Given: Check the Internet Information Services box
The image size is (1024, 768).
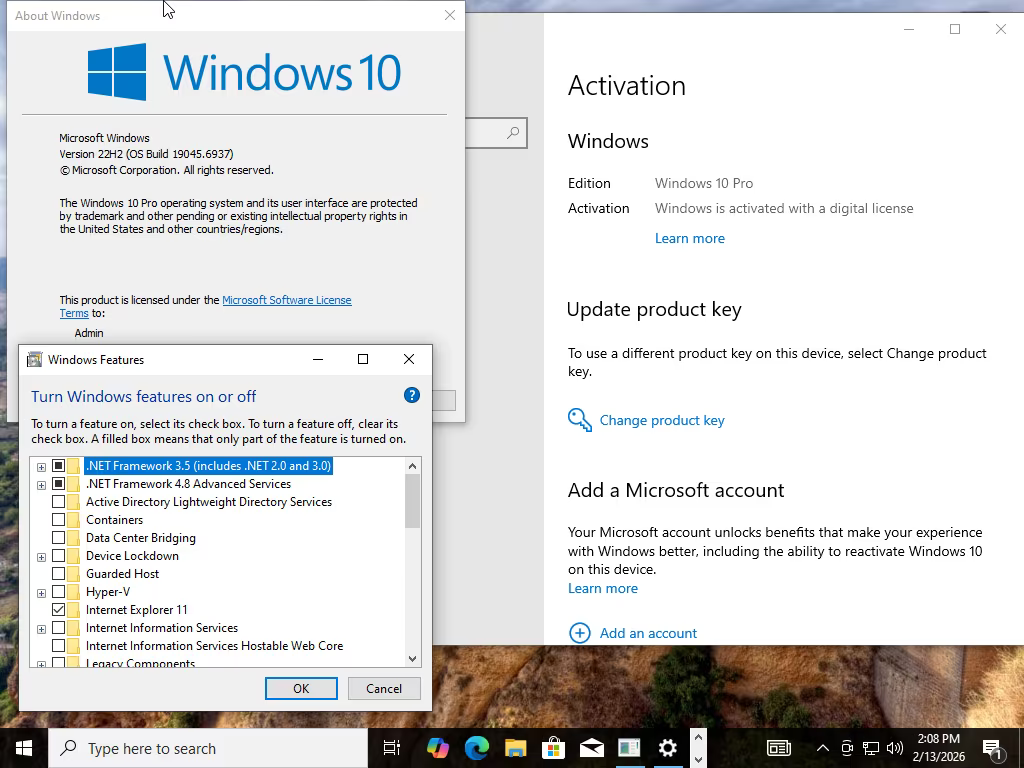Looking at the screenshot, I should point(58,628).
